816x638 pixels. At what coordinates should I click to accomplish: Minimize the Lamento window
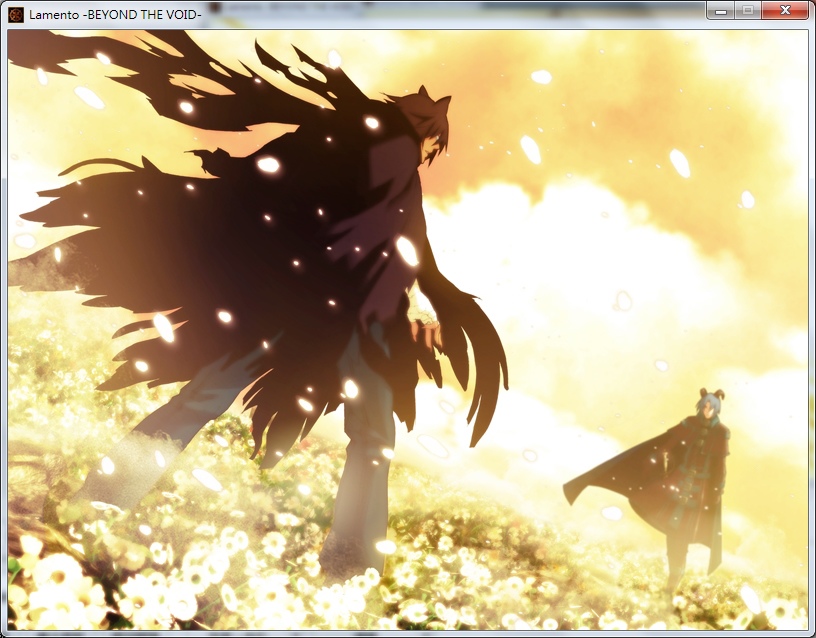721,10
